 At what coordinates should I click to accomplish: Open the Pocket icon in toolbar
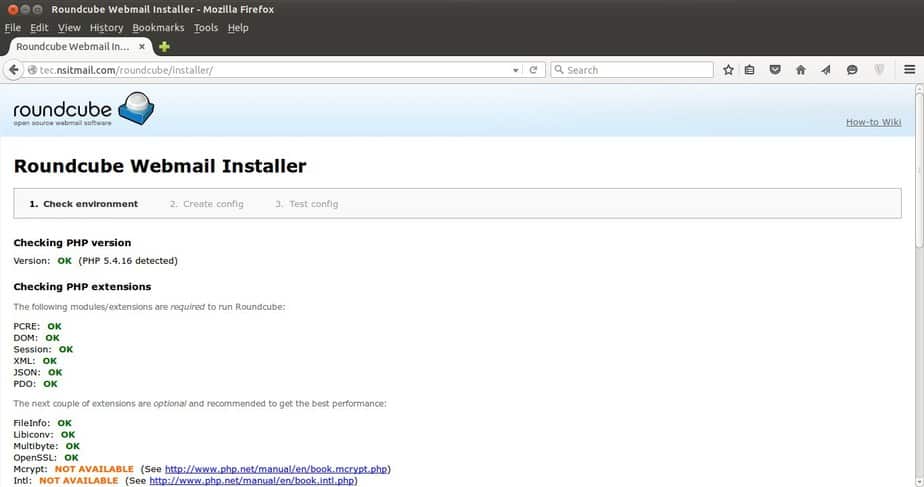point(775,70)
